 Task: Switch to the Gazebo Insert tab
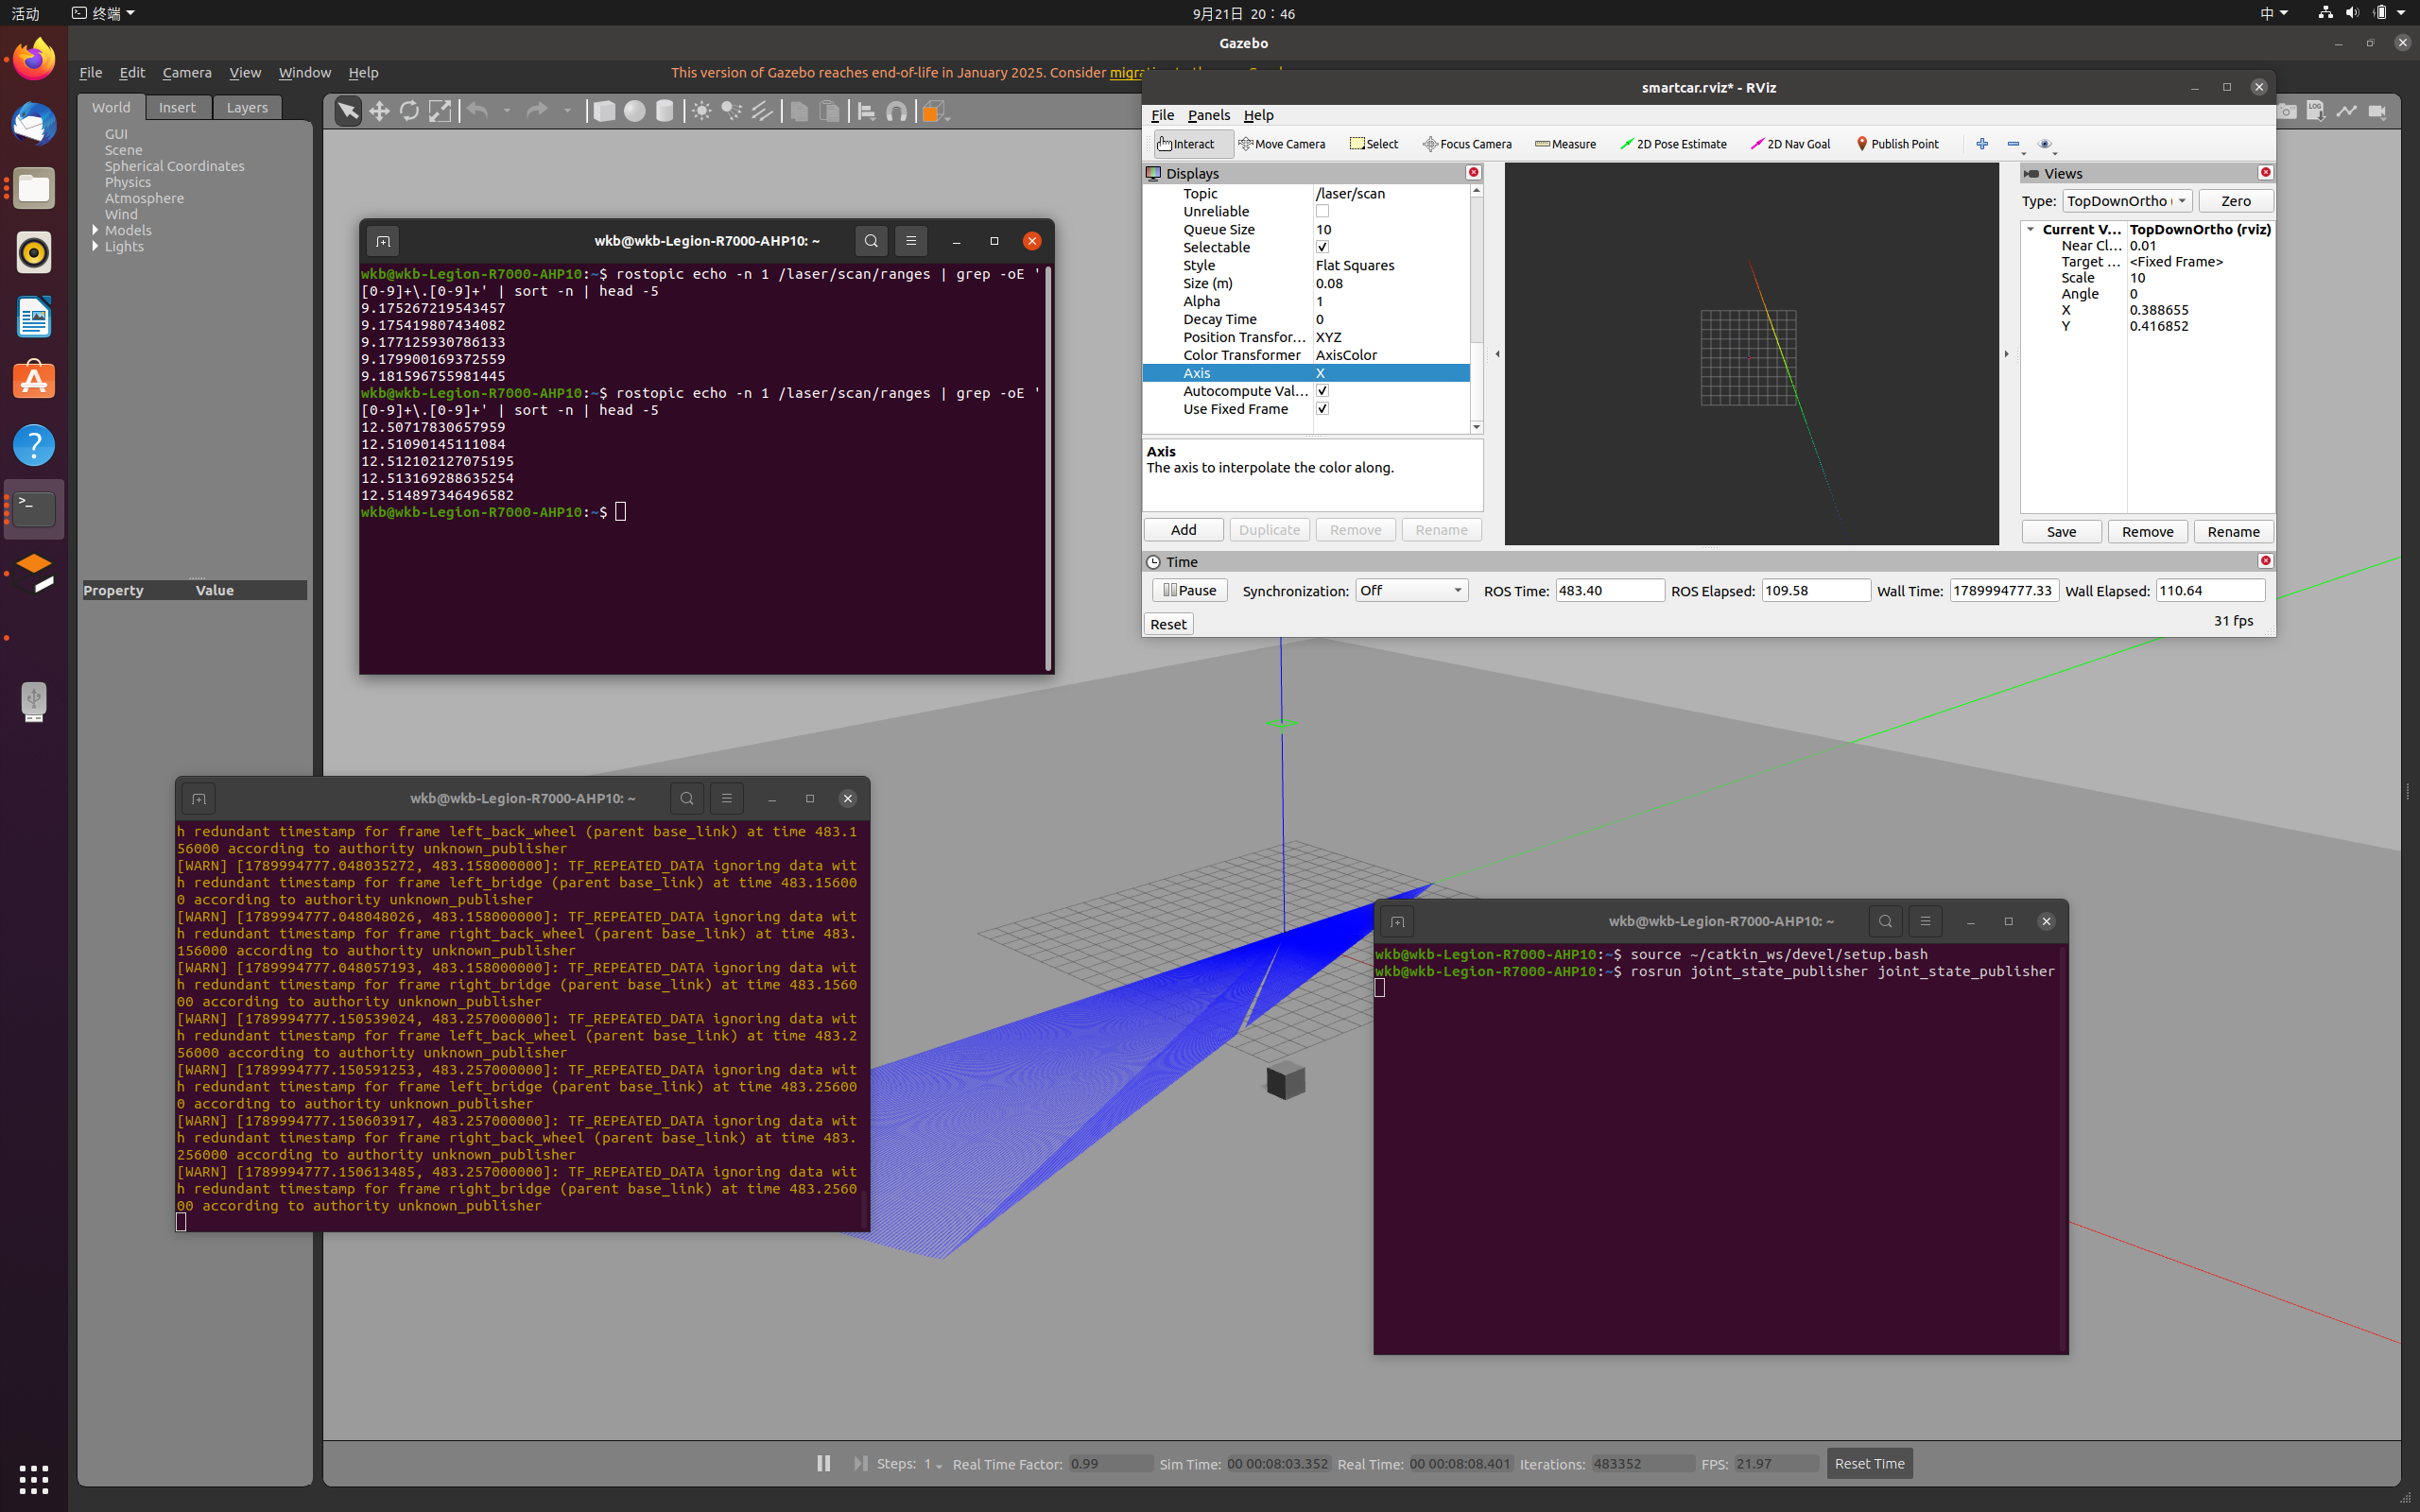[x=177, y=107]
